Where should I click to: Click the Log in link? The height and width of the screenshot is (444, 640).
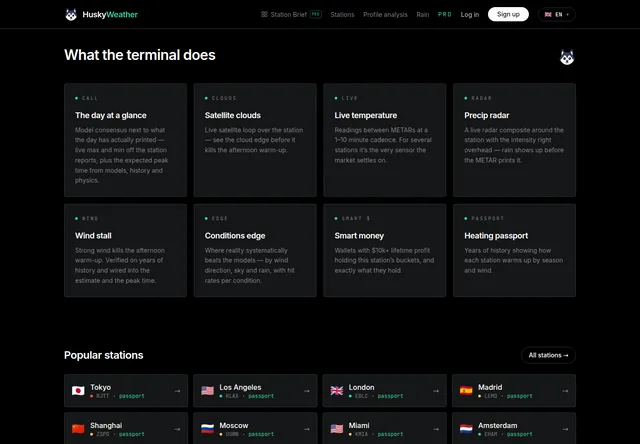tap(469, 15)
